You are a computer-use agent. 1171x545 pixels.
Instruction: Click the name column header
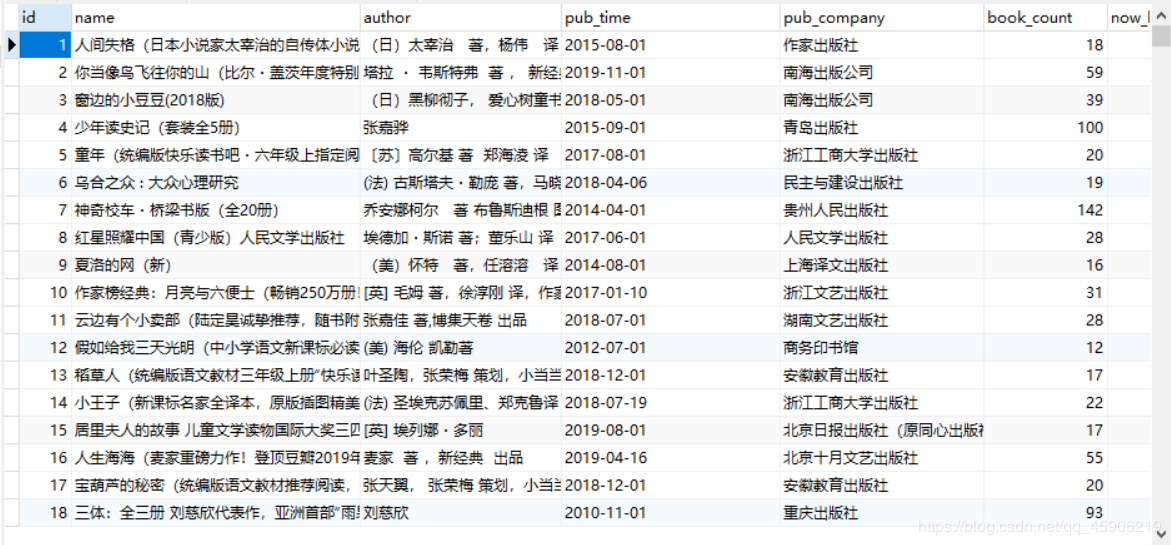(x=216, y=17)
